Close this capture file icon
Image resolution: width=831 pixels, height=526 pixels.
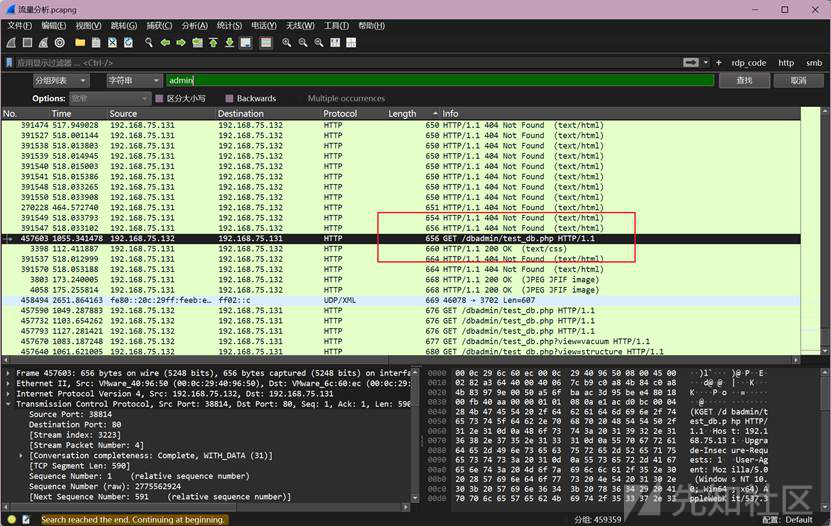pos(112,42)
